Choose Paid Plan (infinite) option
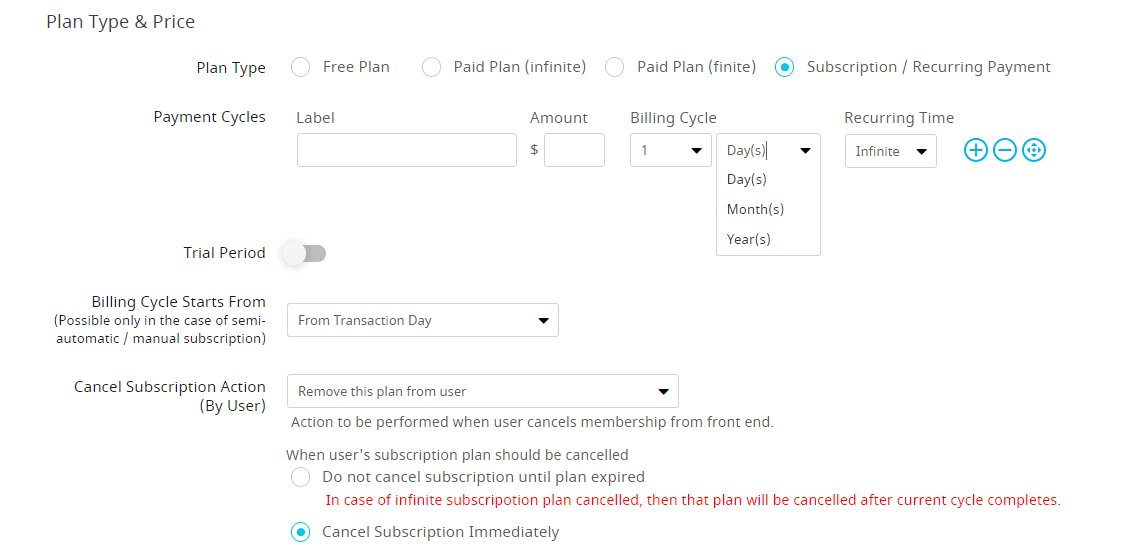 (x=431, y=67)
